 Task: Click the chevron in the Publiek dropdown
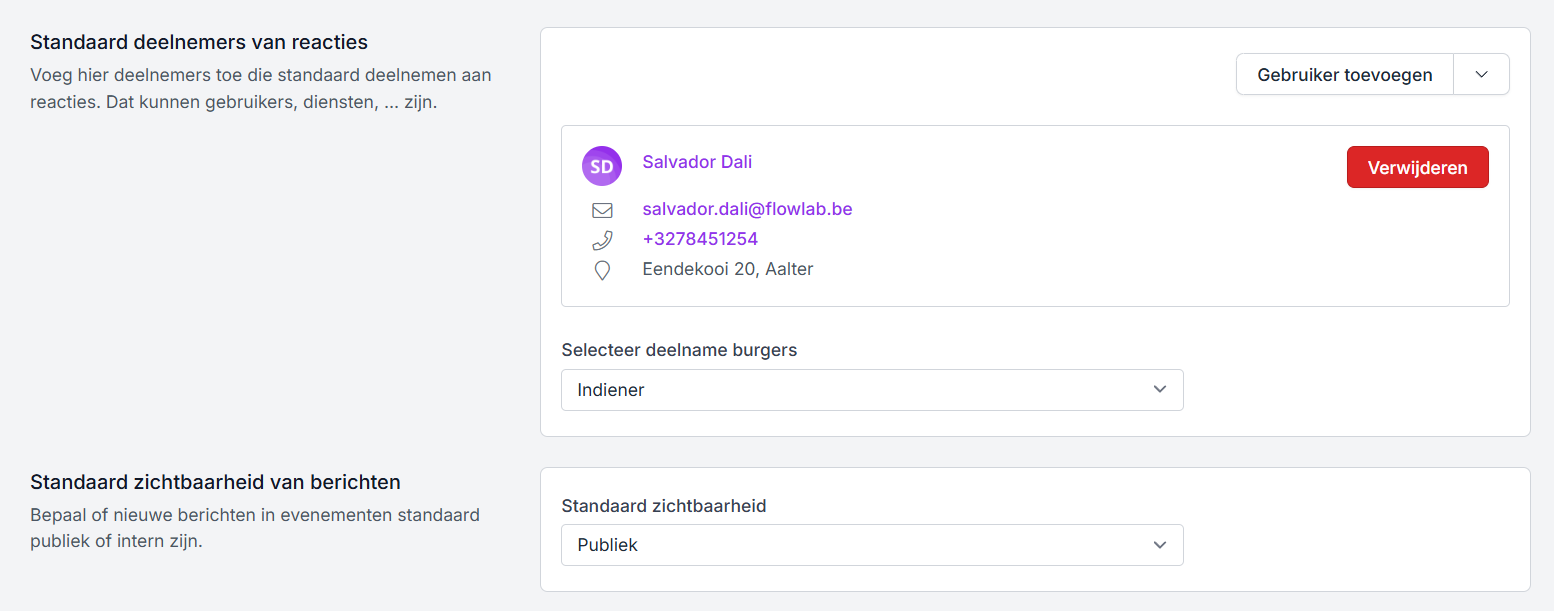[x=1159, y=545]
